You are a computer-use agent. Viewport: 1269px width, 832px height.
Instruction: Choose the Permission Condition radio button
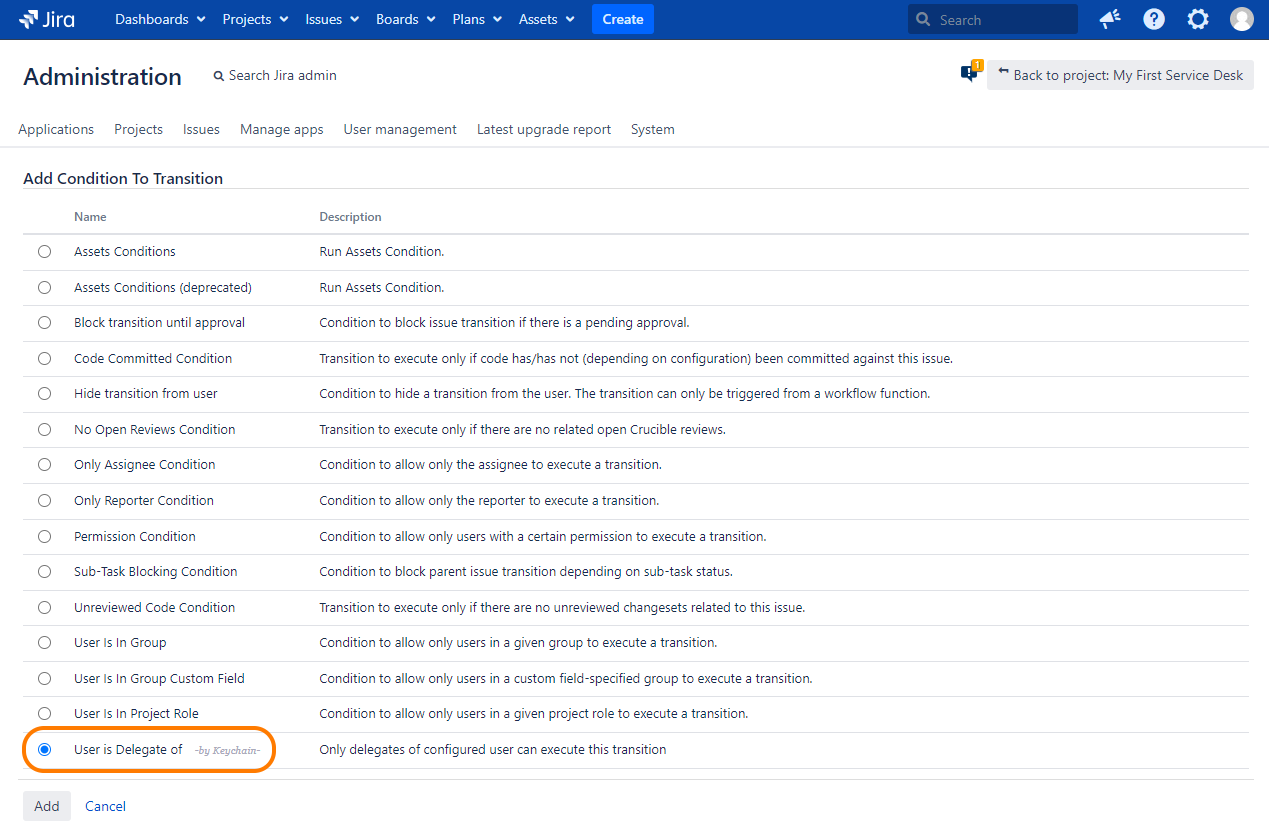[x=44, y=536]
